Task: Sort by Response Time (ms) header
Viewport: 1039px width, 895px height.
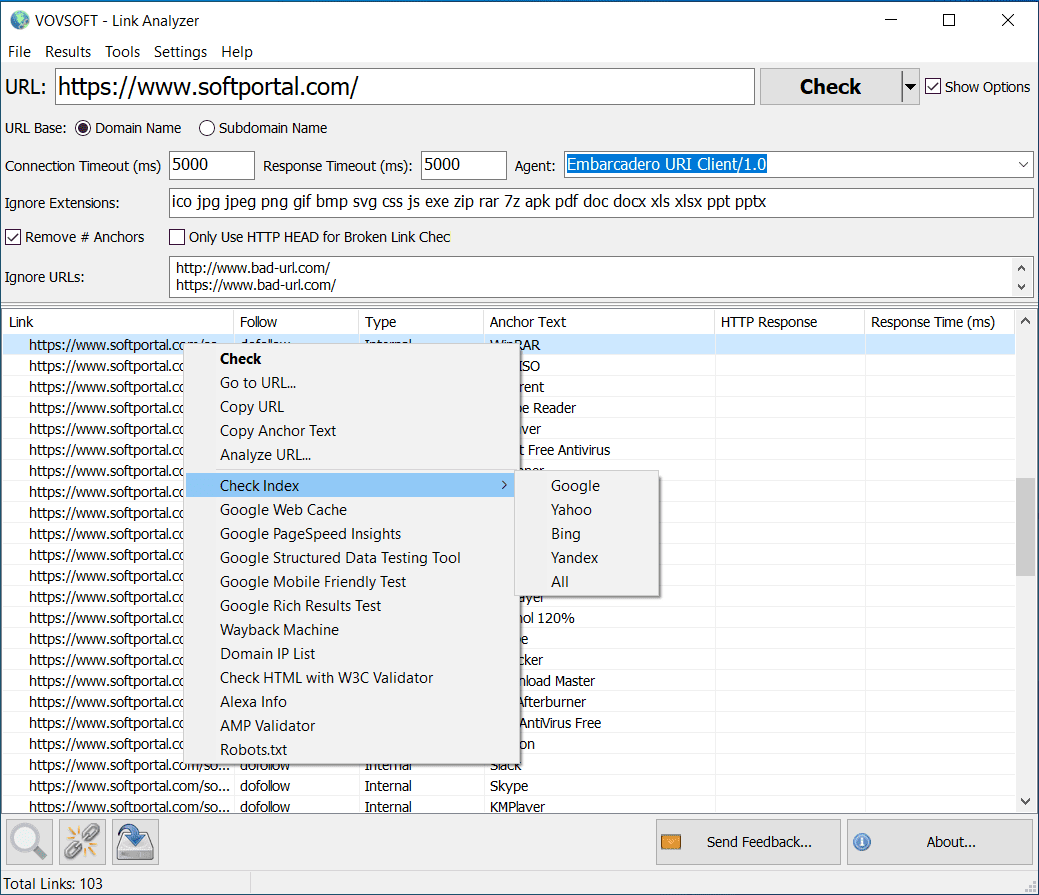Action: 940,322
